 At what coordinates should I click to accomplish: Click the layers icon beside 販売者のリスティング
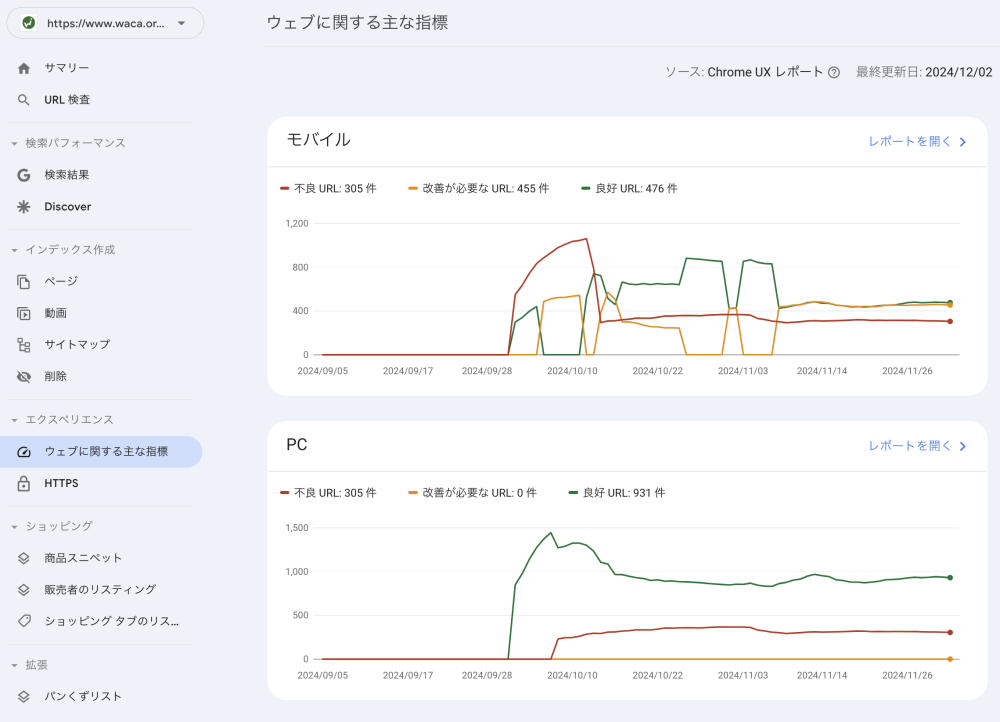24,590
